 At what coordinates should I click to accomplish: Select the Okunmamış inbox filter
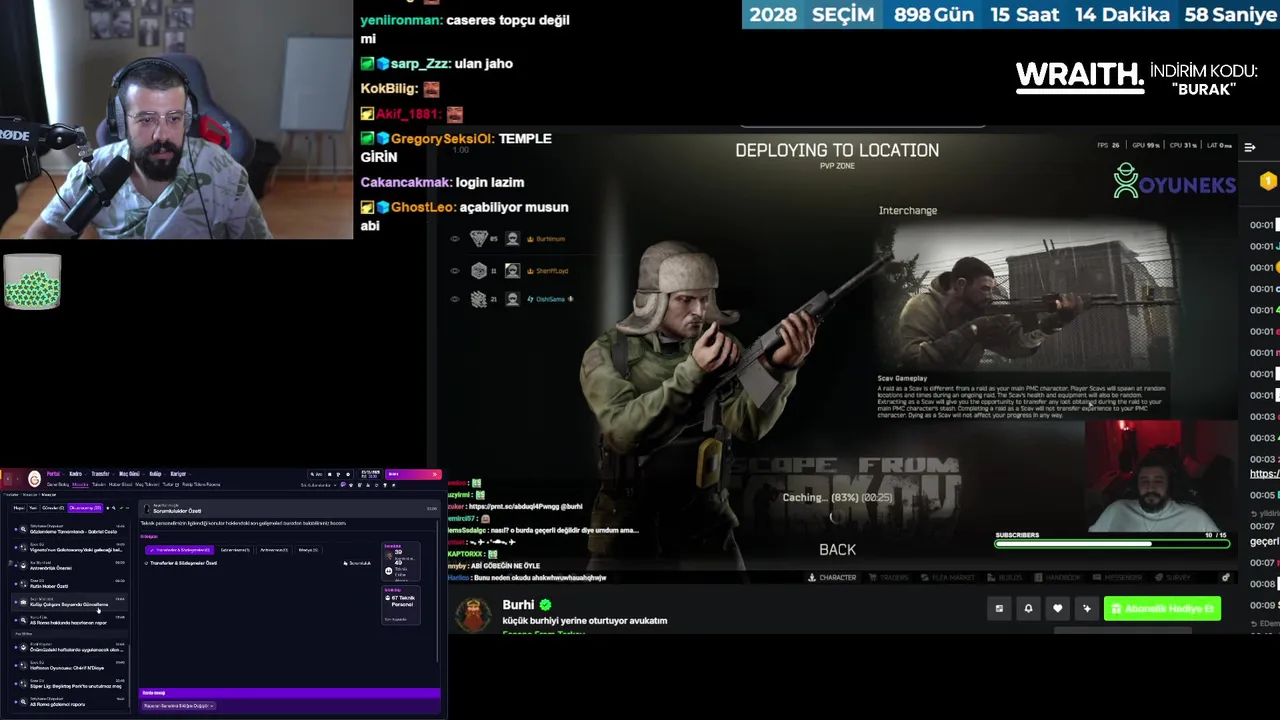pos(85,508)
